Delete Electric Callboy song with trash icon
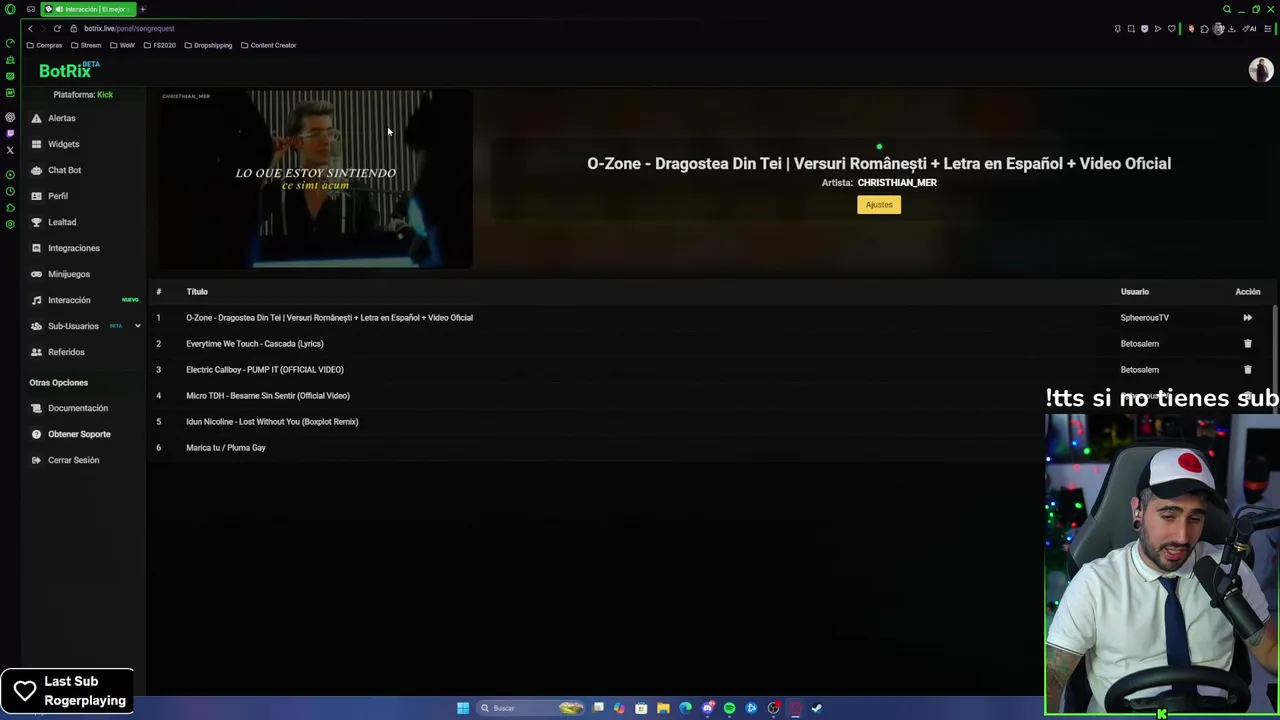The height and width of the screenshot is (720, 1280). [1247, 370]
